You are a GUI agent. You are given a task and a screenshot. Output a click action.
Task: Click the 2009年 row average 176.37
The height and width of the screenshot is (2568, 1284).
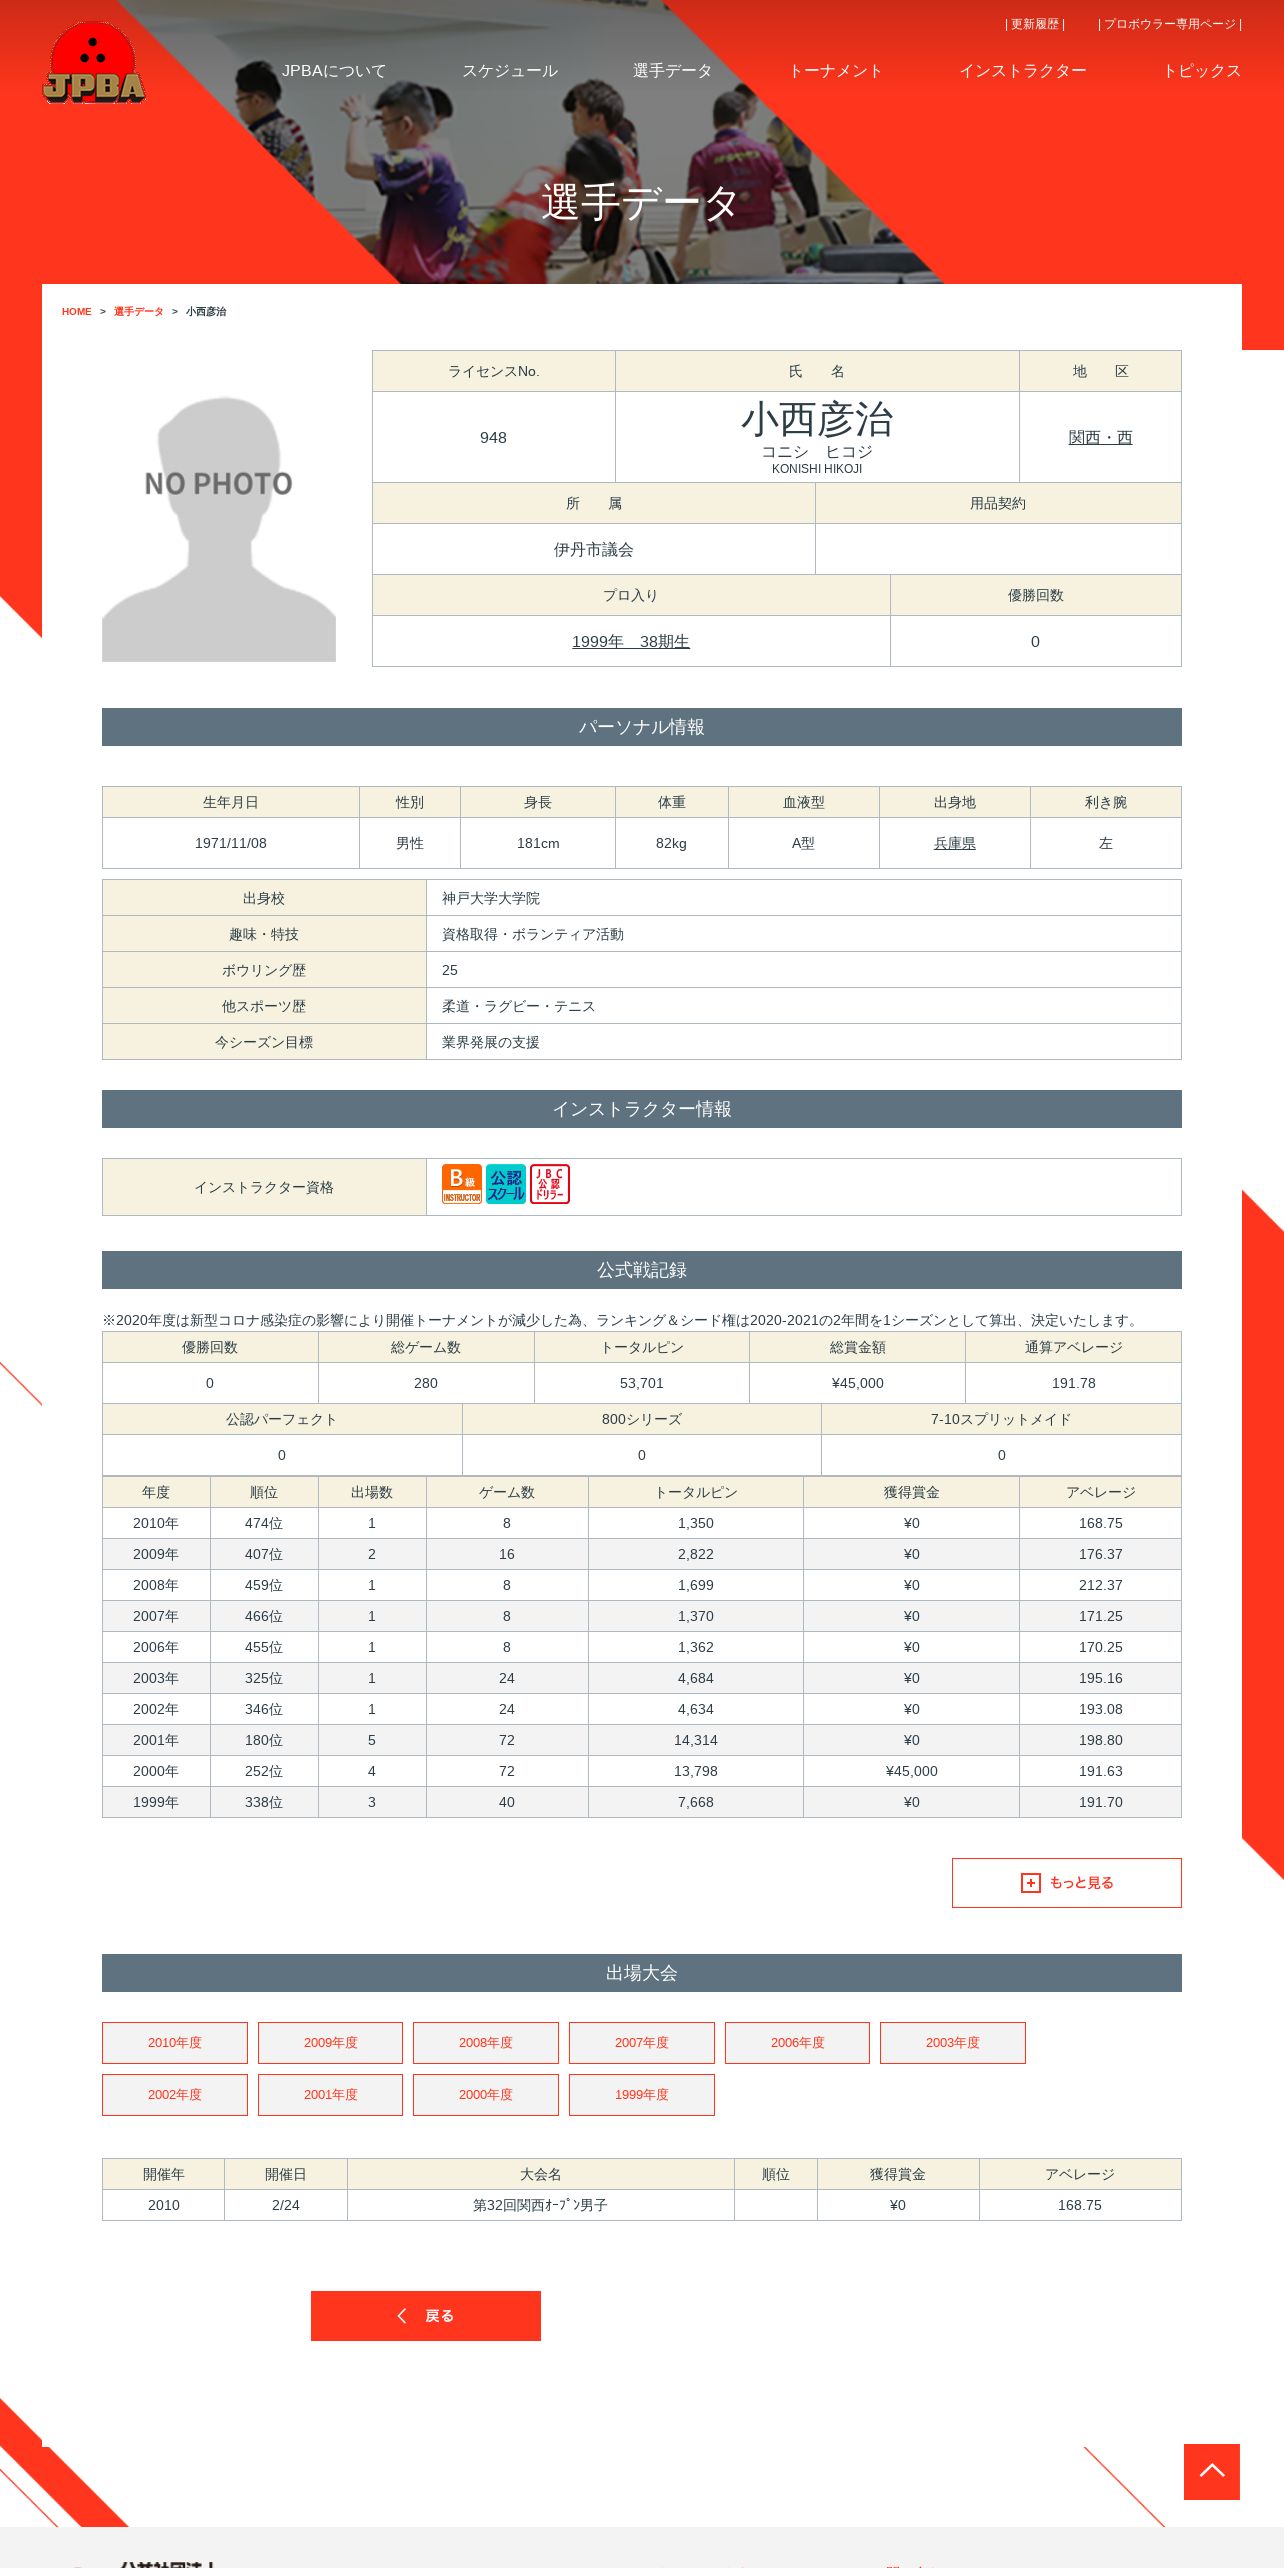[x=1101, y=1554]
